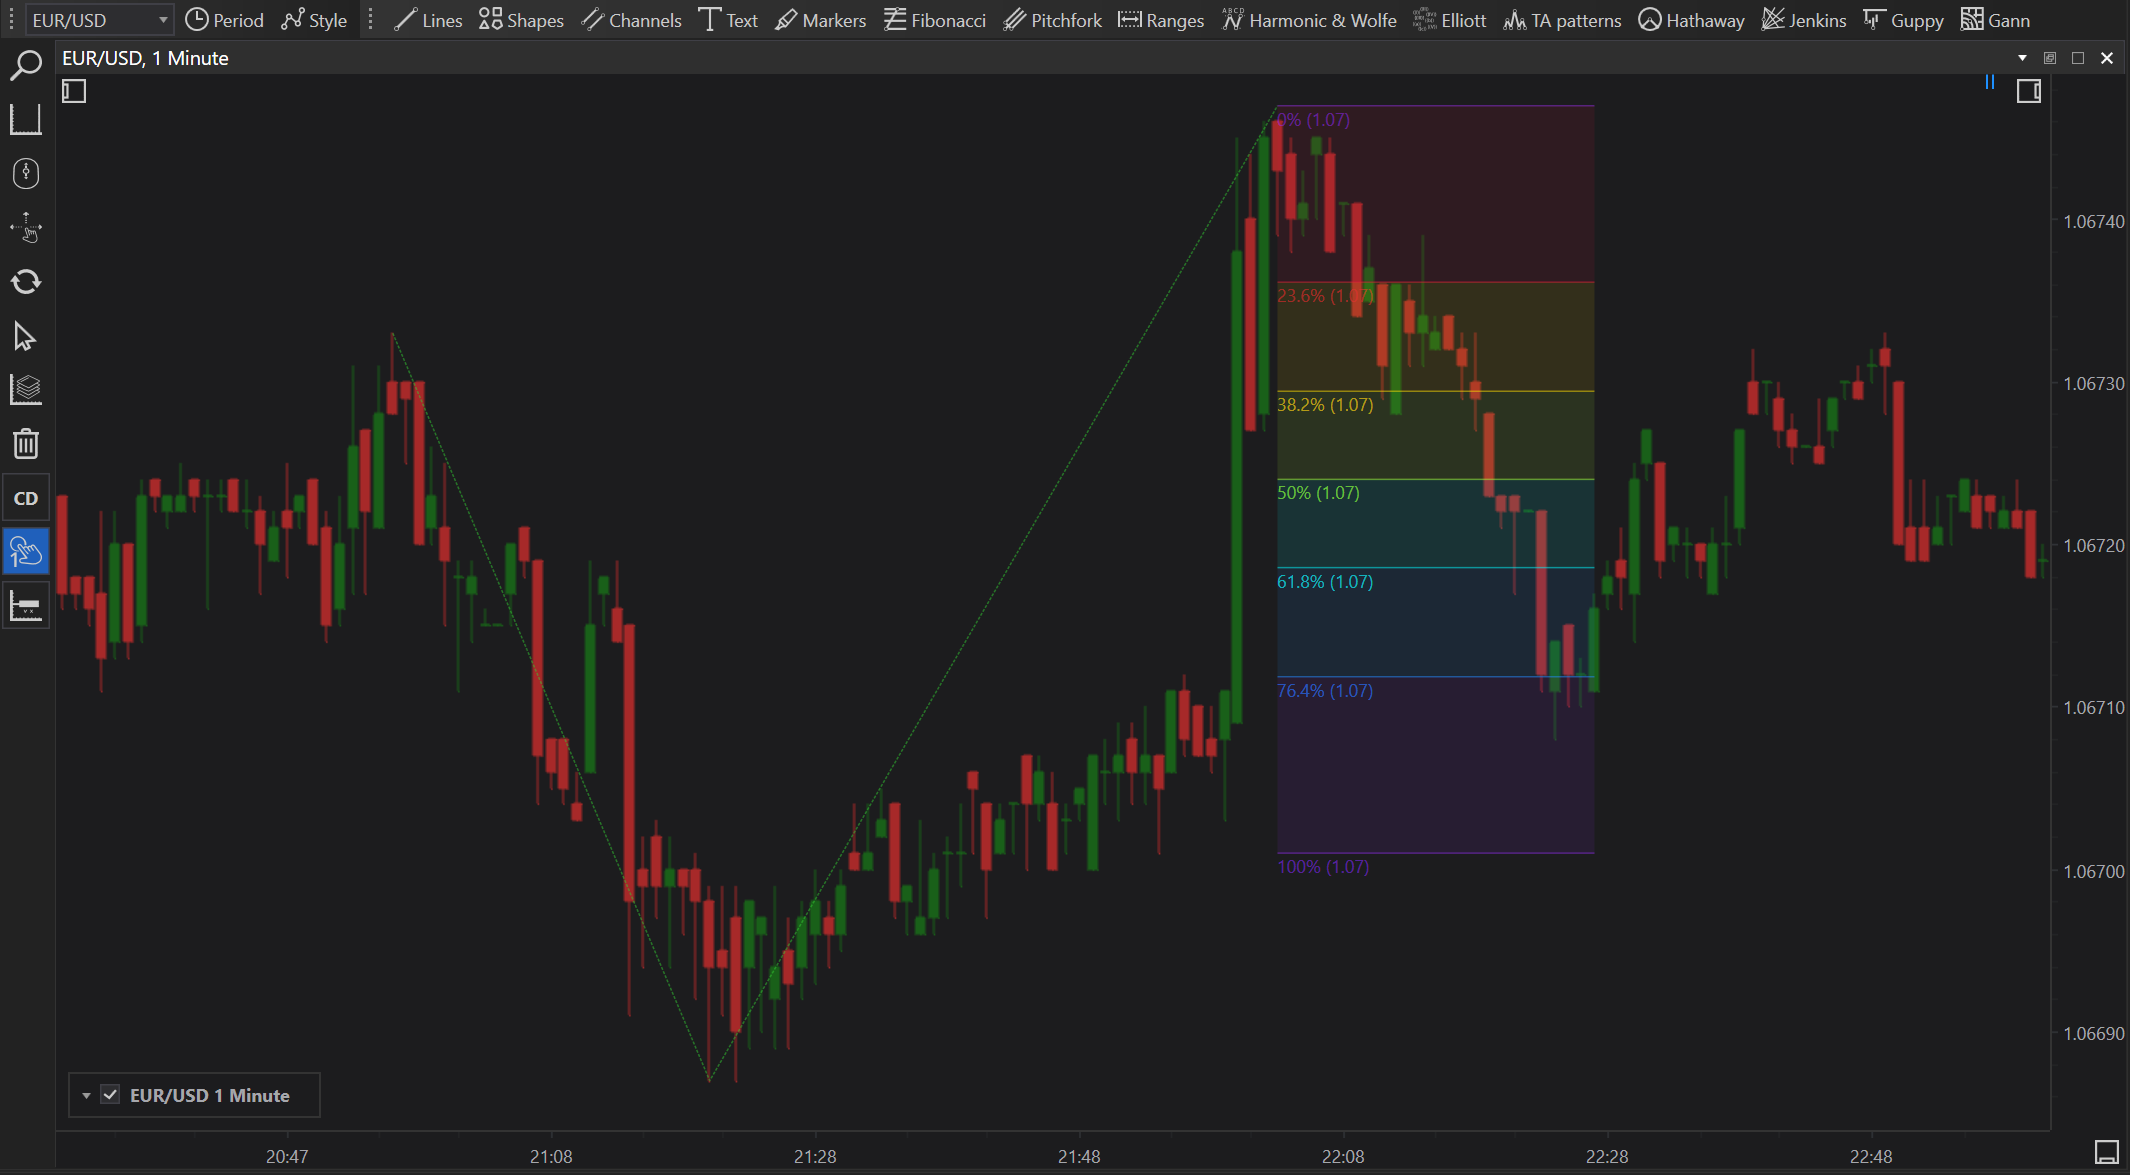2130x1175 pixels.
Task: Open the chart window dropdown arrow
Action: coord(2022,58)
